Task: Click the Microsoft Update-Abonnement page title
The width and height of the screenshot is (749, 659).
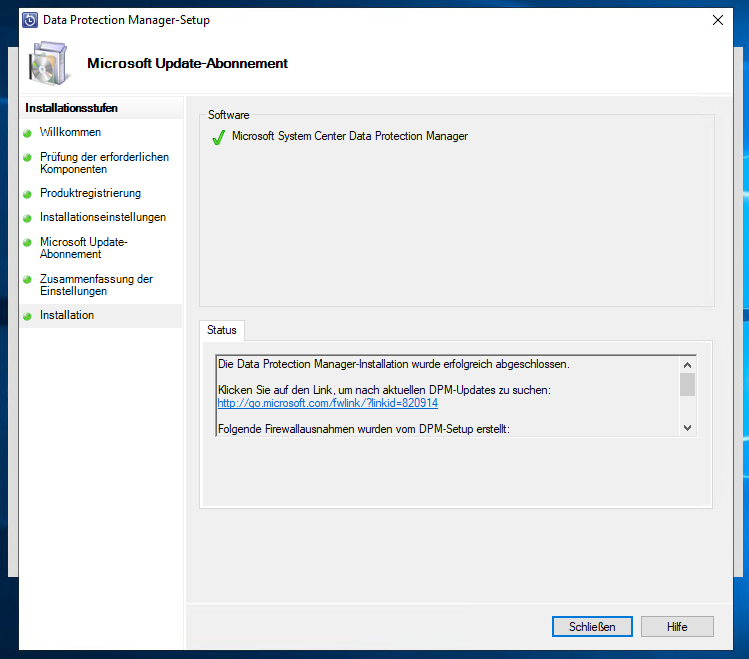Action: click(187, 64)
